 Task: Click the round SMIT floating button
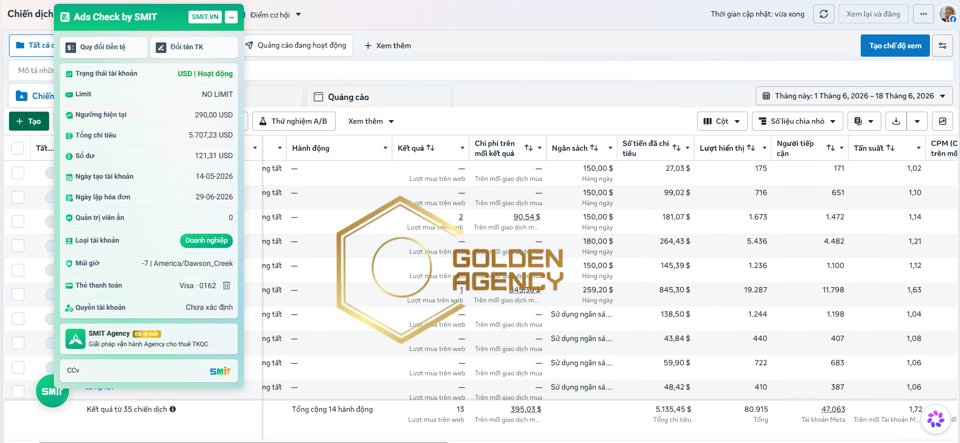point(53,390)
